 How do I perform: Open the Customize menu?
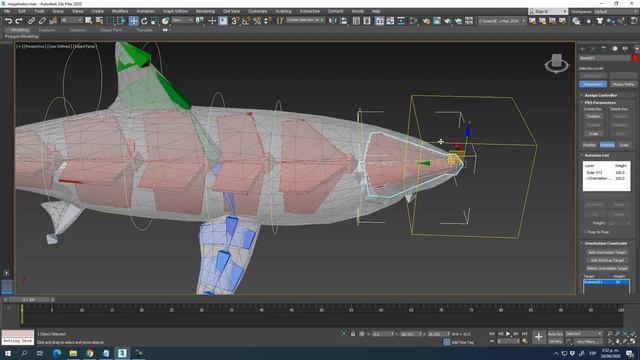(x=258, y=11)
